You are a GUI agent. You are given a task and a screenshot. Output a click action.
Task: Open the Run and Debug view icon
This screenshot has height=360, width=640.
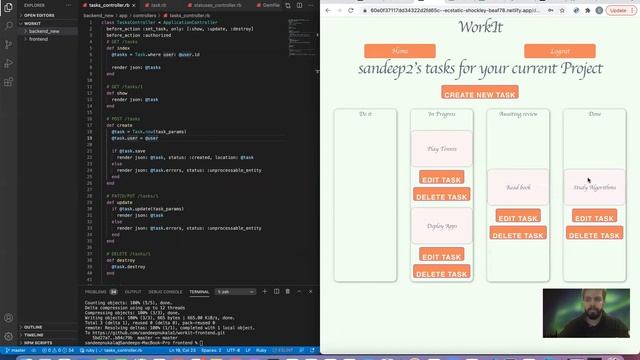tap(8, 63)
